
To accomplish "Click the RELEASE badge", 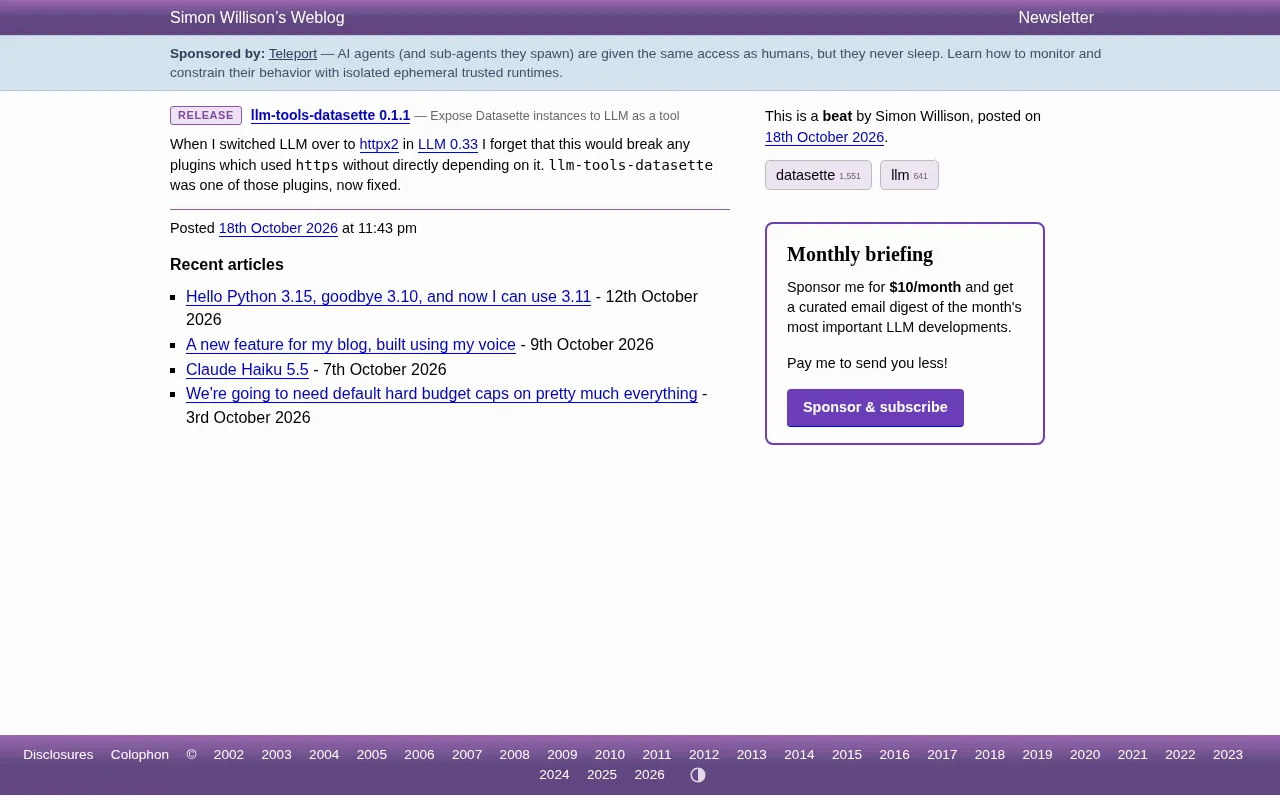I will (206, 116).
